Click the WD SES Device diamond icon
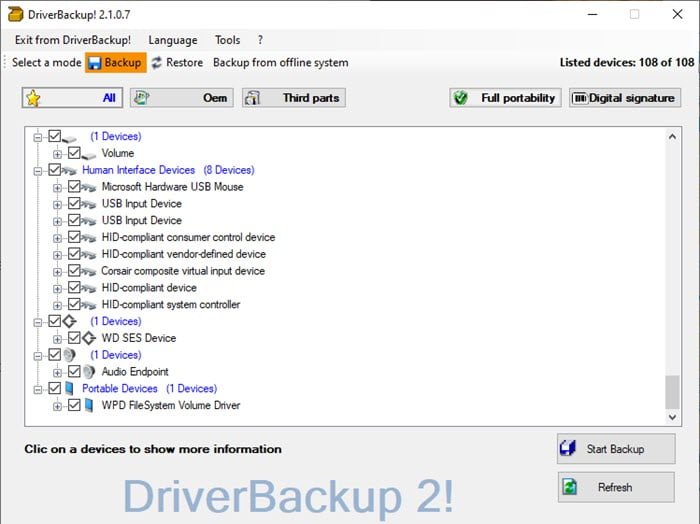The image size is (700, 524). click(89, 338)
